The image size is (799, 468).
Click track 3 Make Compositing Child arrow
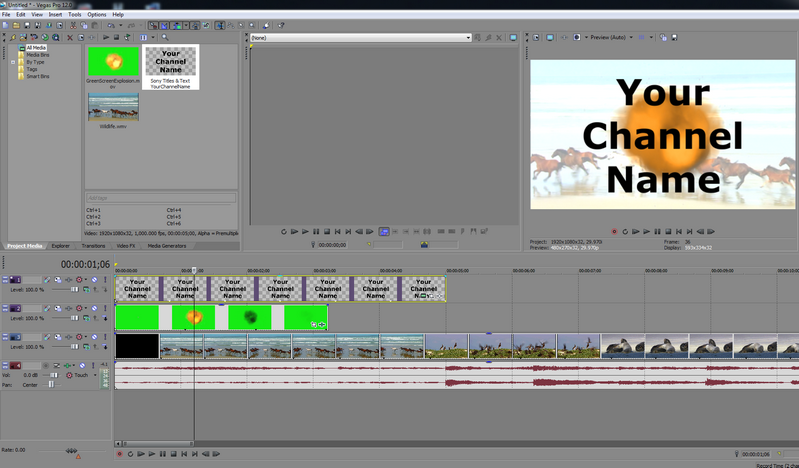tap(105, 347)
